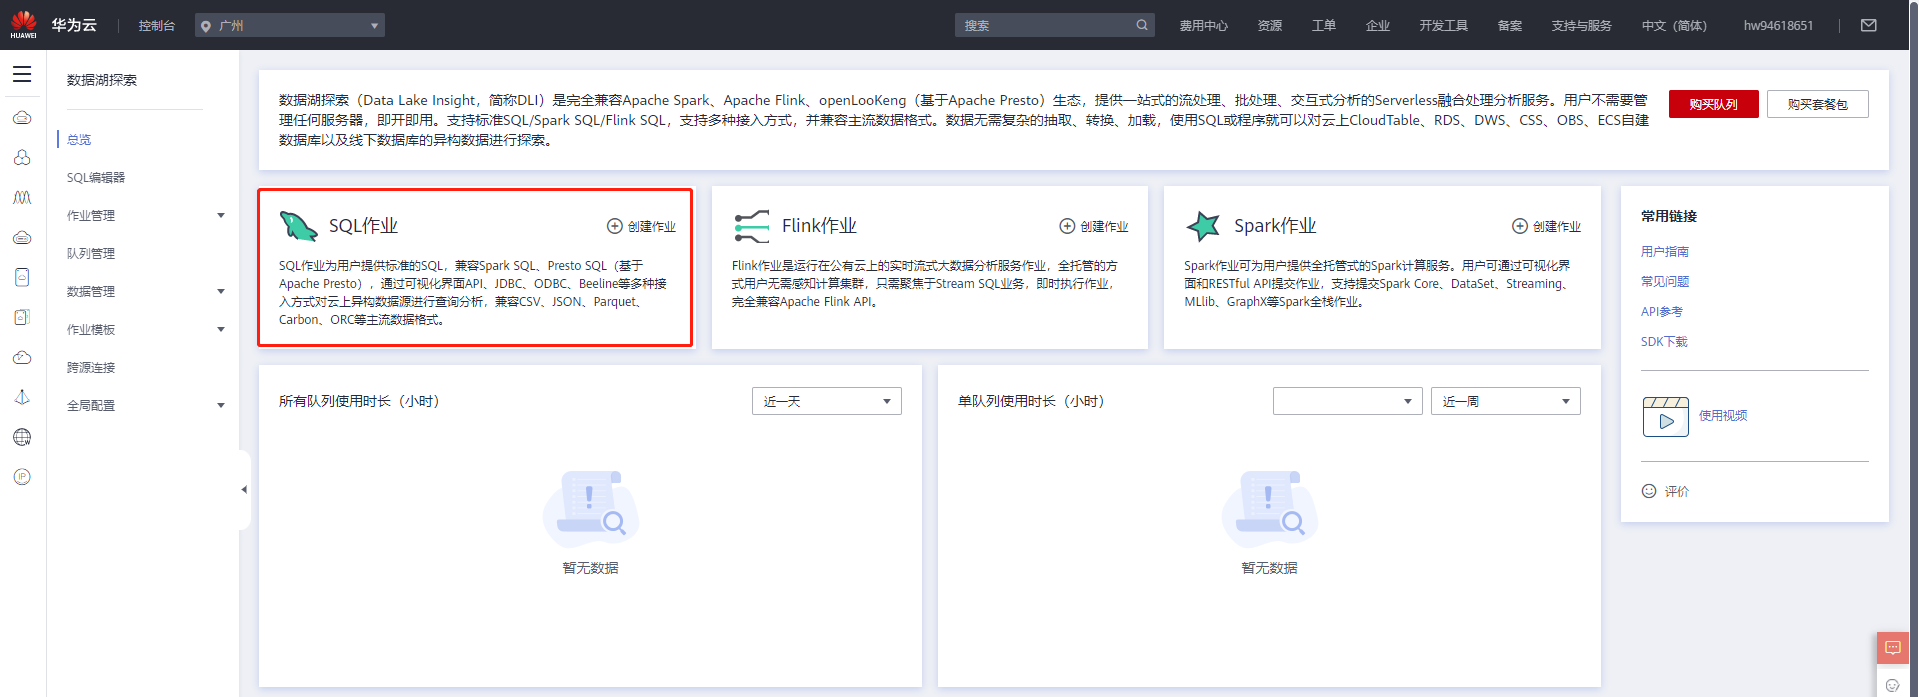1919x697 pixels.
Task: Click the smiley 评价 icon
Action: pos(1649,491)
